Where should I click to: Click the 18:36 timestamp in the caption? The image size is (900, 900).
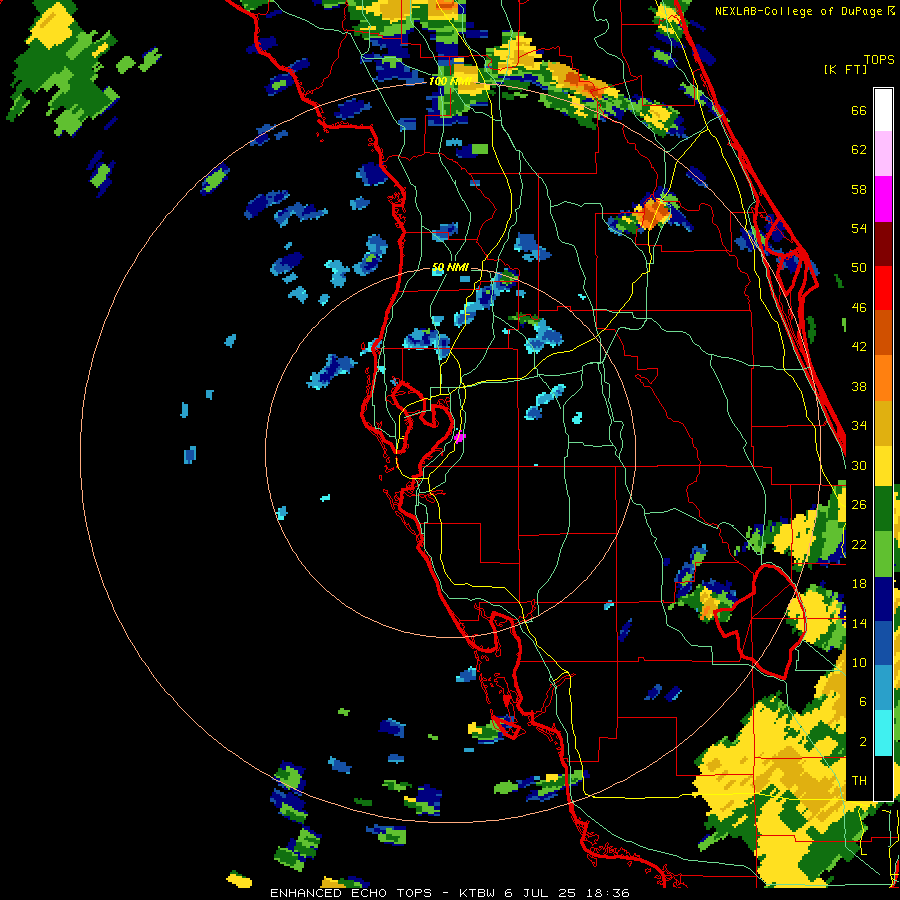[608, 893]
